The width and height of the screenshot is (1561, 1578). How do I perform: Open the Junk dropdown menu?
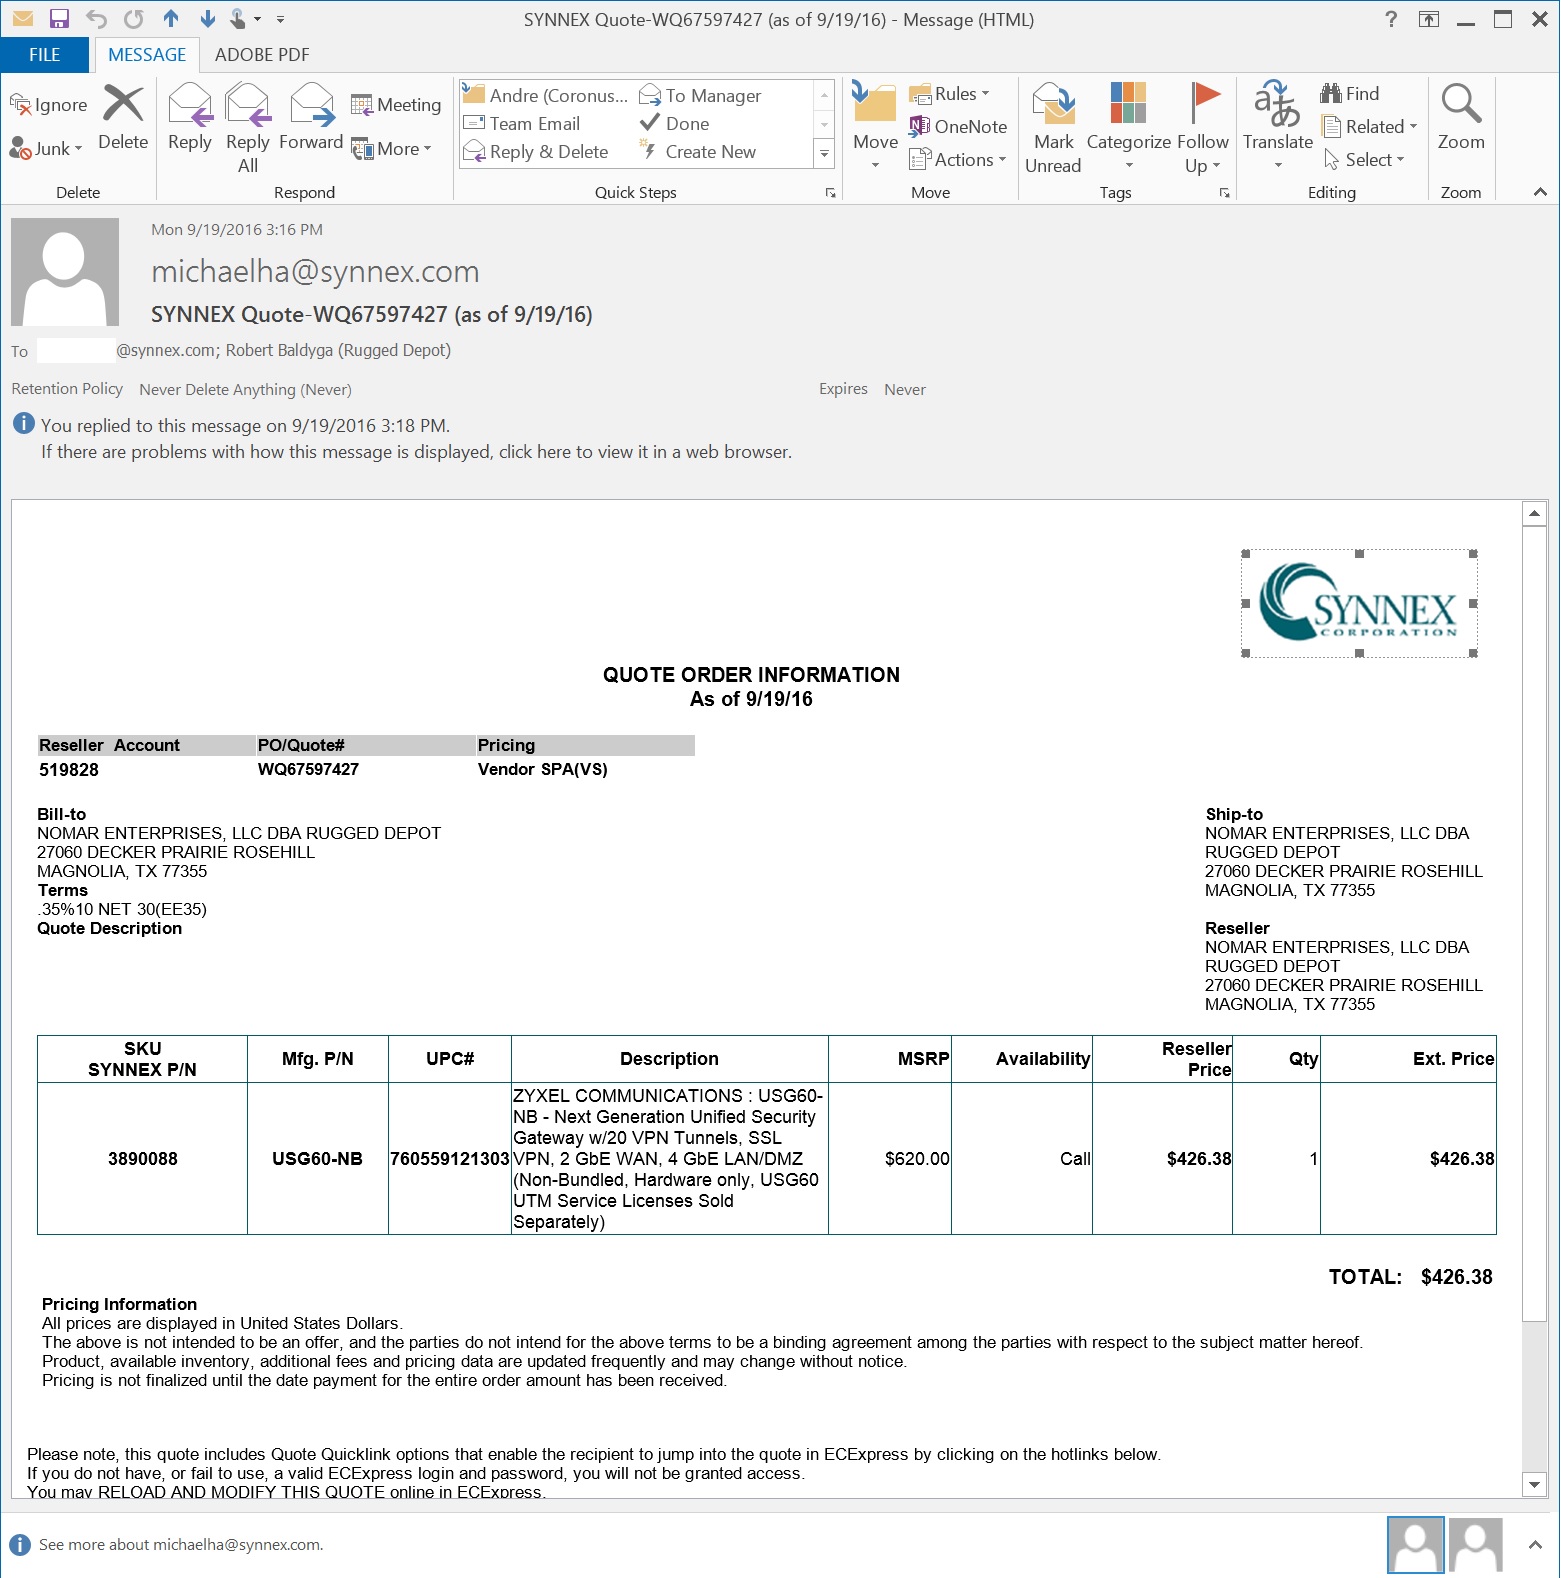46,149
